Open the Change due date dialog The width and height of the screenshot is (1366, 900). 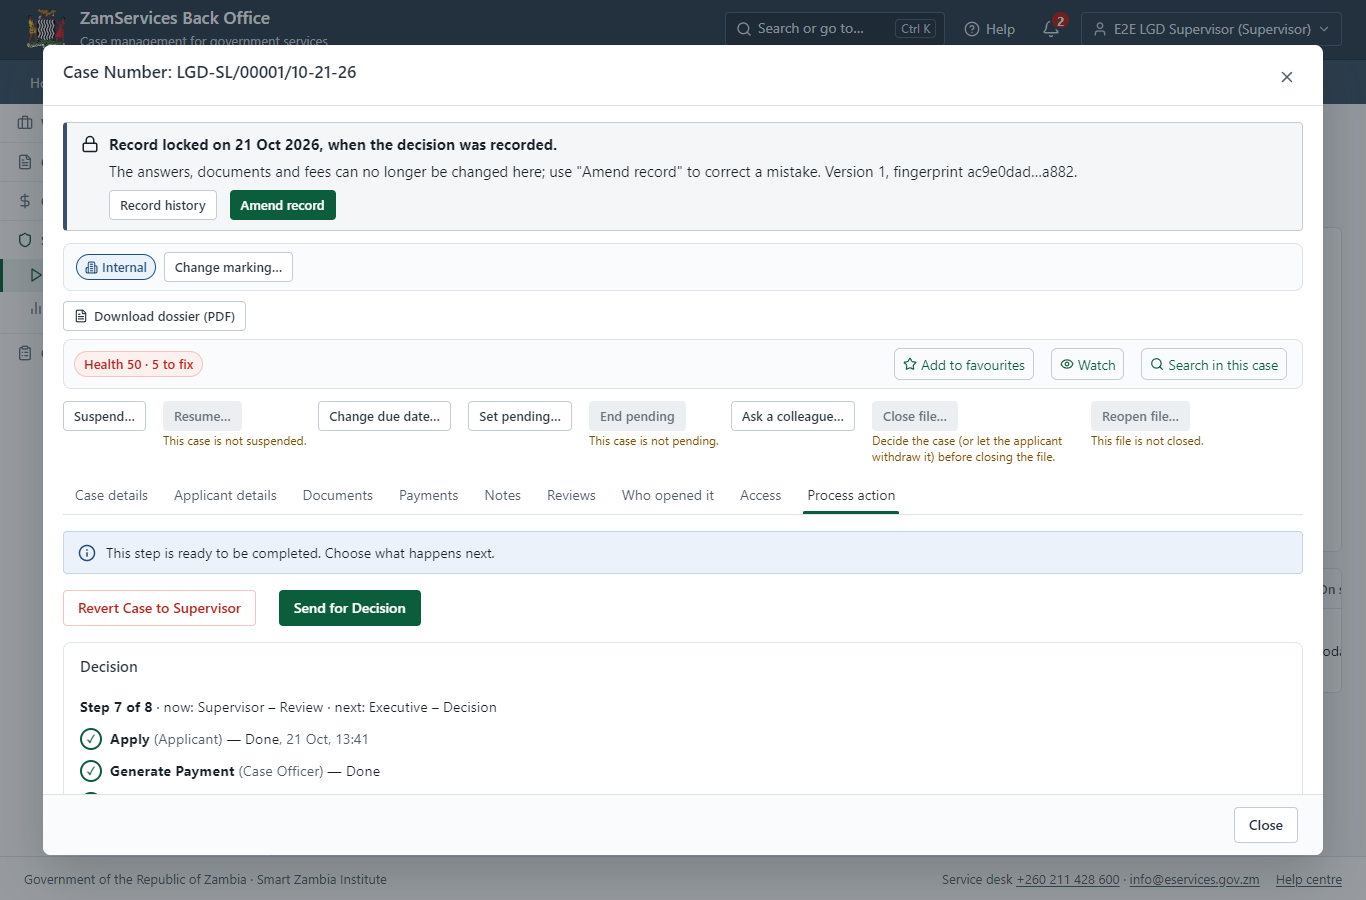click(x=384, y=416)
